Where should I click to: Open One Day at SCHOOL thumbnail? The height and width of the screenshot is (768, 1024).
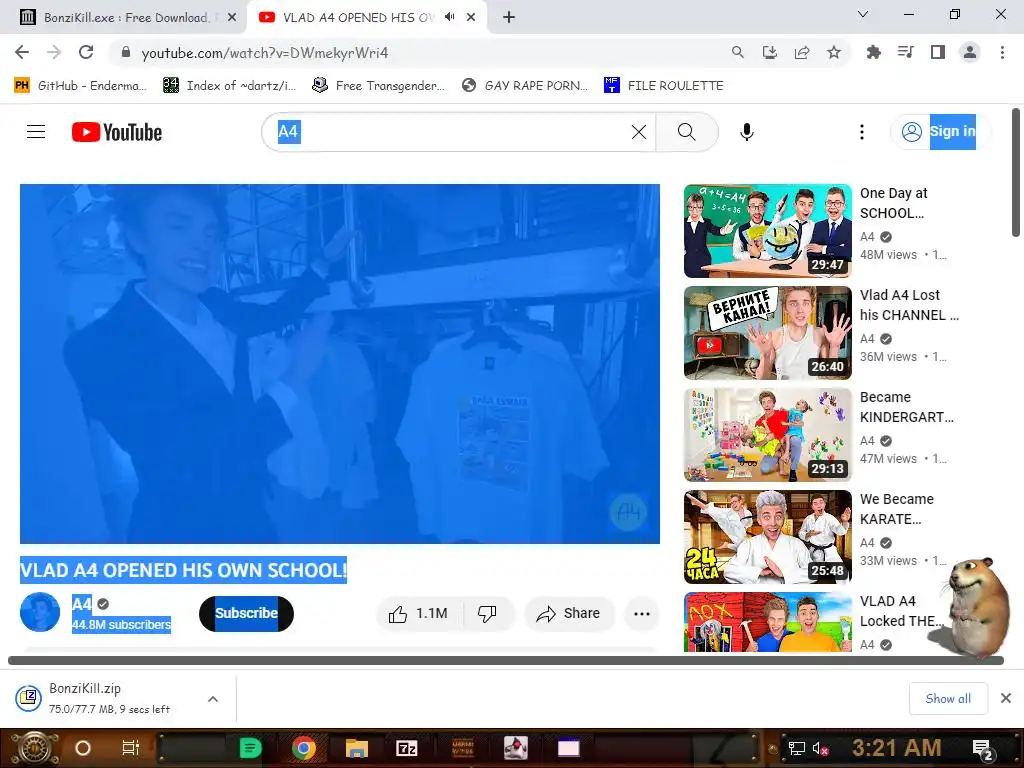click(767, 231)
